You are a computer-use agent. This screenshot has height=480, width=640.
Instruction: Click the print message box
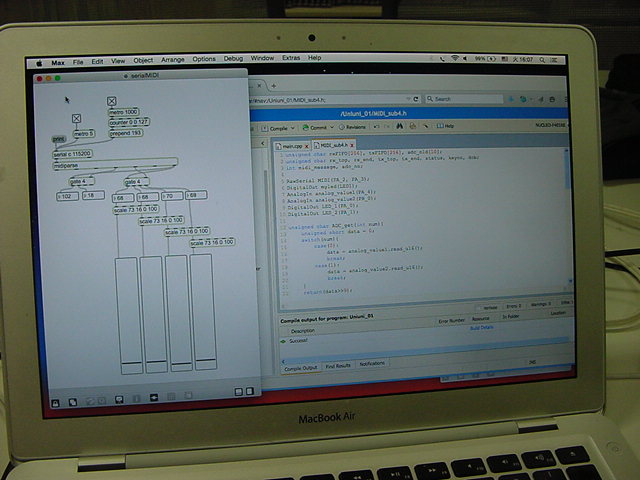click(59, 139)
